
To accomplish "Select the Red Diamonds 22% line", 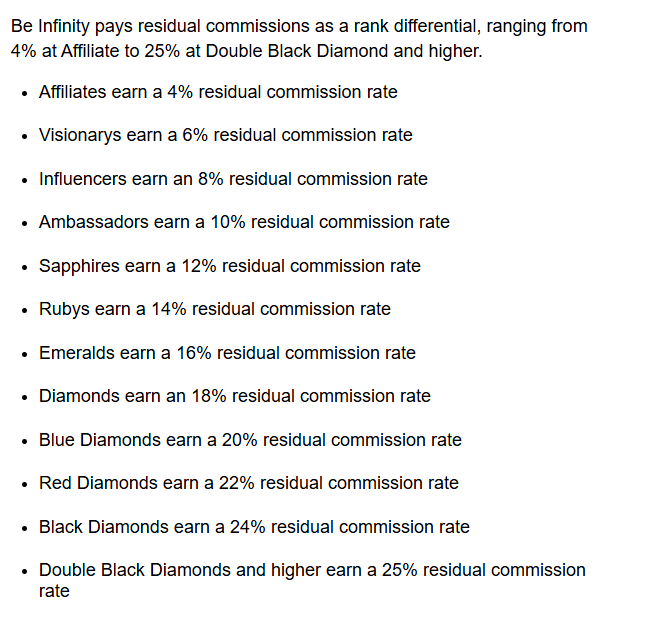I will [248, 483].
